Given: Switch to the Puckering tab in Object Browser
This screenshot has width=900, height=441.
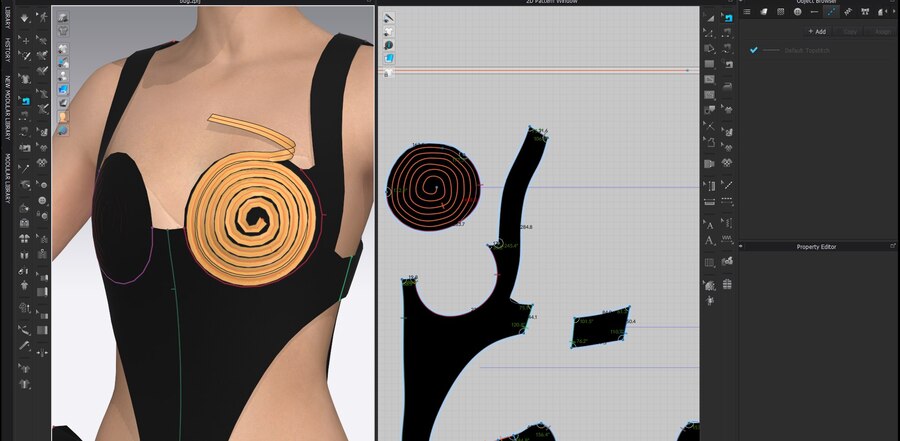Looking at the screenshot, I should (848, 11).
